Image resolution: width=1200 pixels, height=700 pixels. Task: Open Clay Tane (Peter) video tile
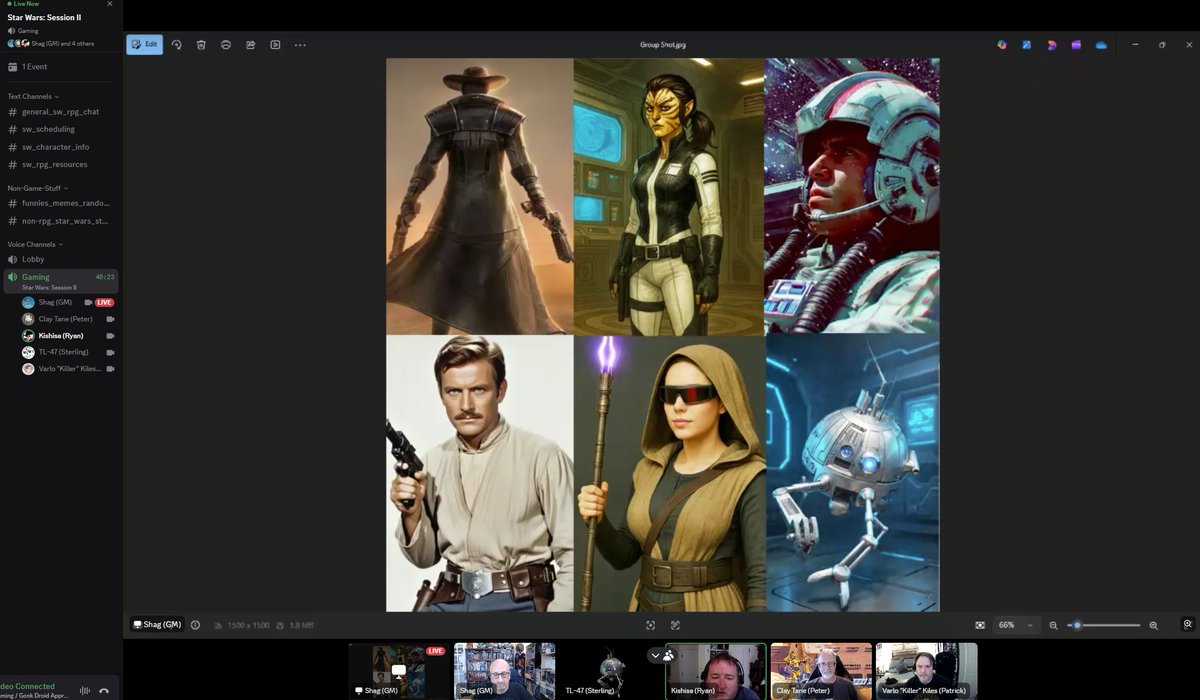(821, 671)
